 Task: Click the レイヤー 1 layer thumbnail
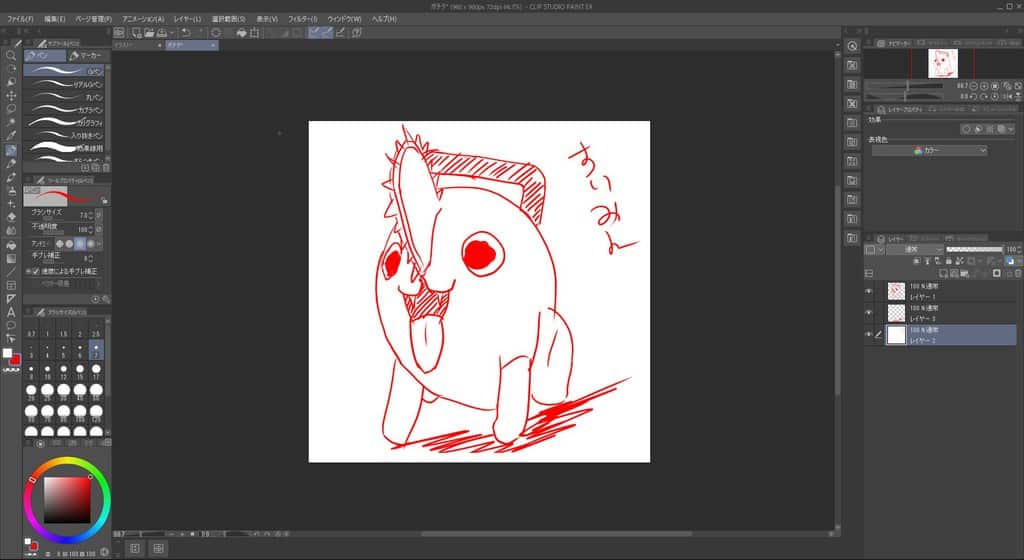[897, 291]
